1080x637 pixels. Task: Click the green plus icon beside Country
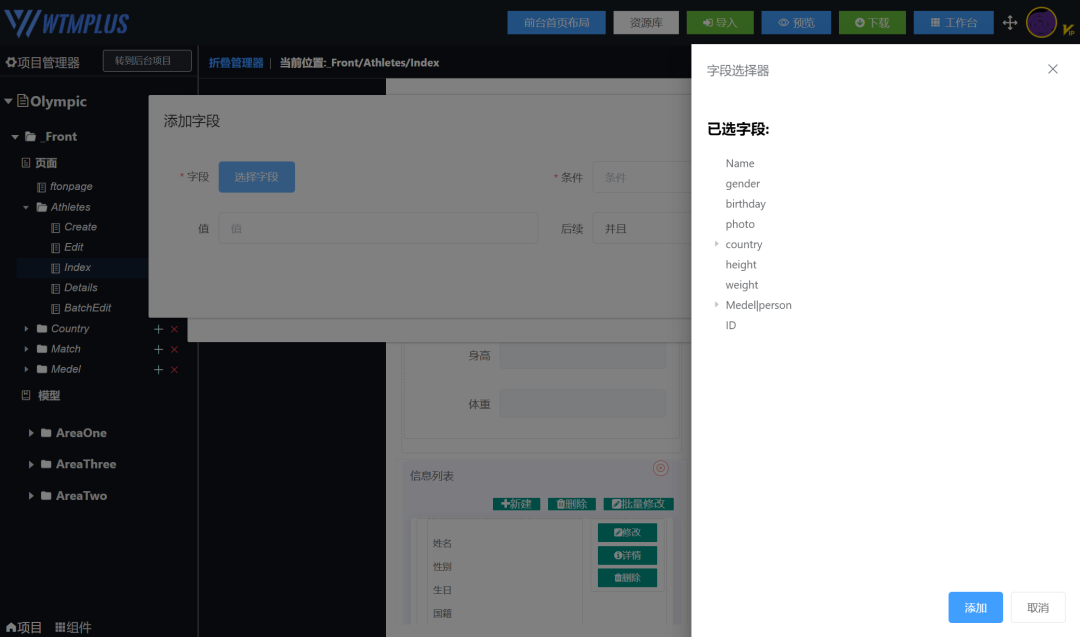(x=157, y=328)
